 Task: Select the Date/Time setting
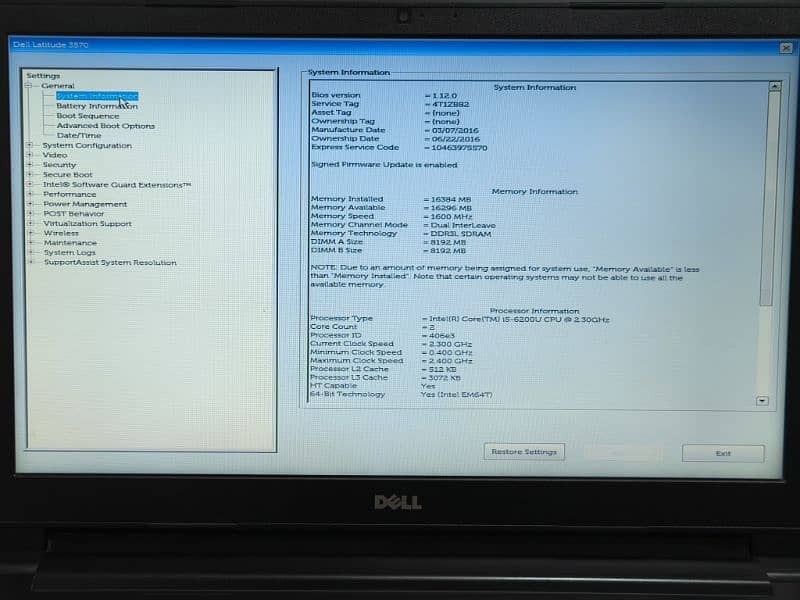coord(79,136)
